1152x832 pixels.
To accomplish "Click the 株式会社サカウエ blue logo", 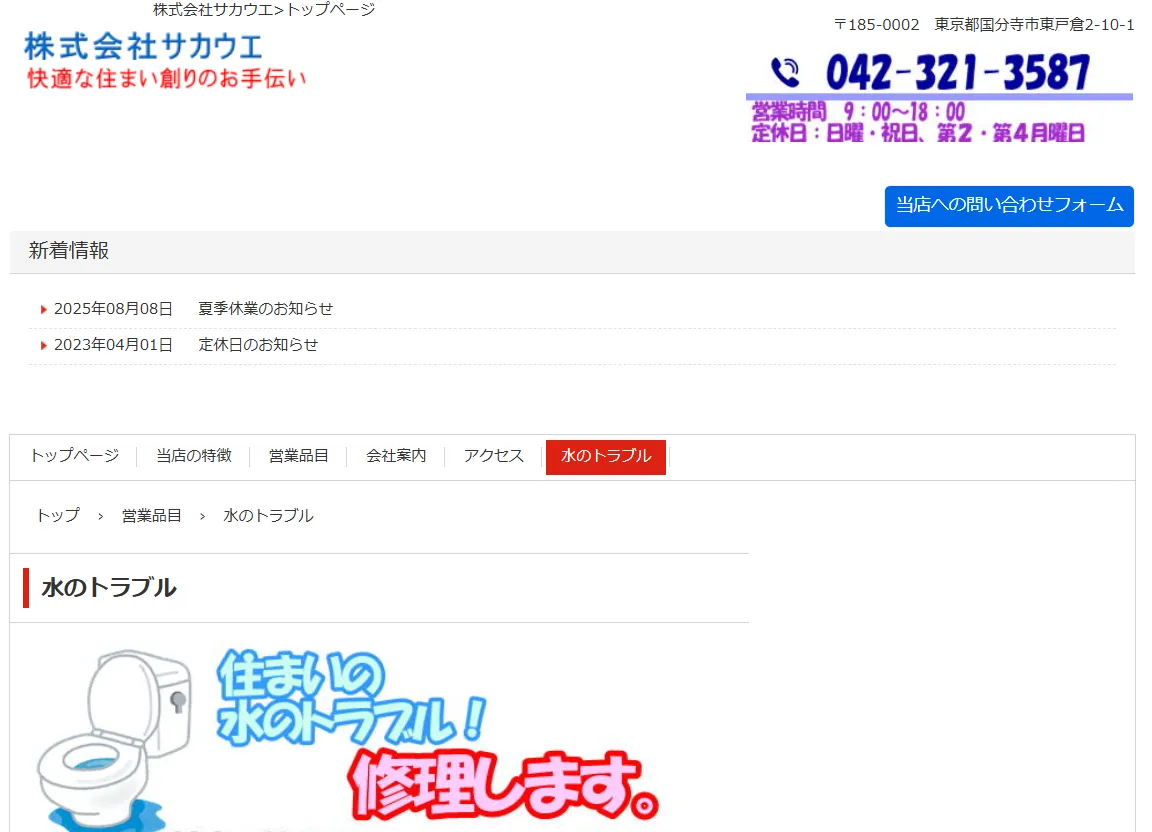I will [x=144, y=46].
